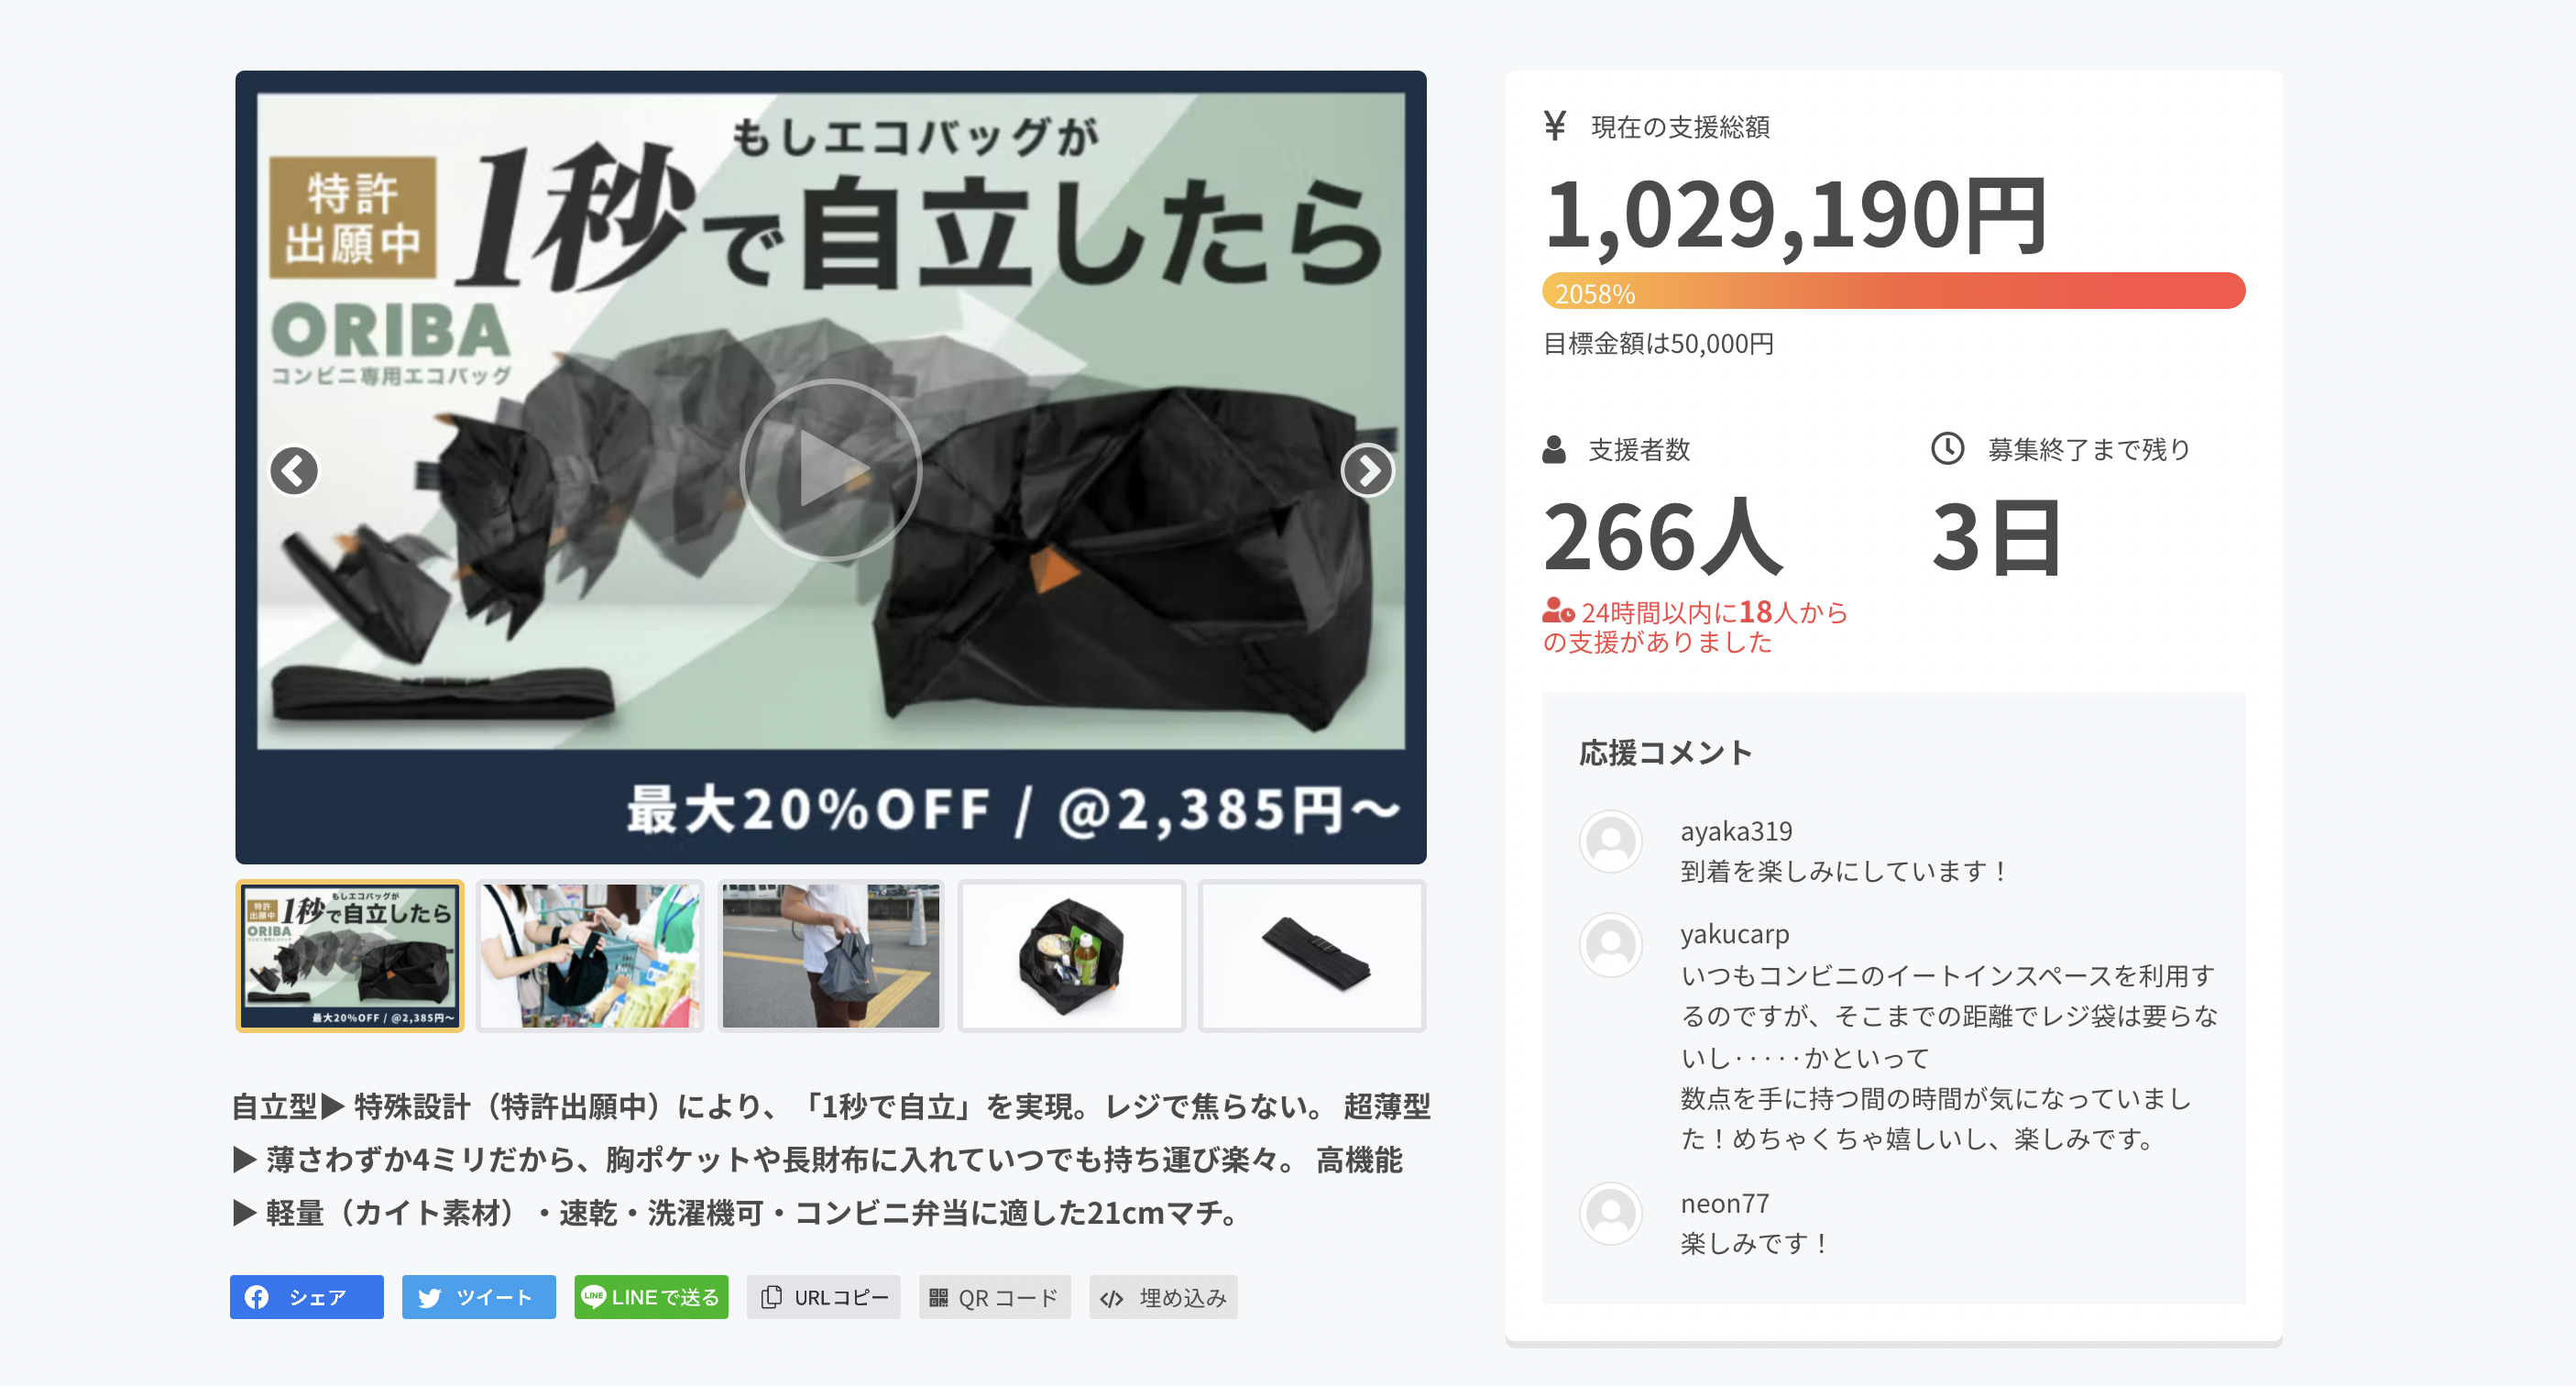Select the thumbnail showing the convenience store checkout
2576x1386 pixels.
point(590,954)
